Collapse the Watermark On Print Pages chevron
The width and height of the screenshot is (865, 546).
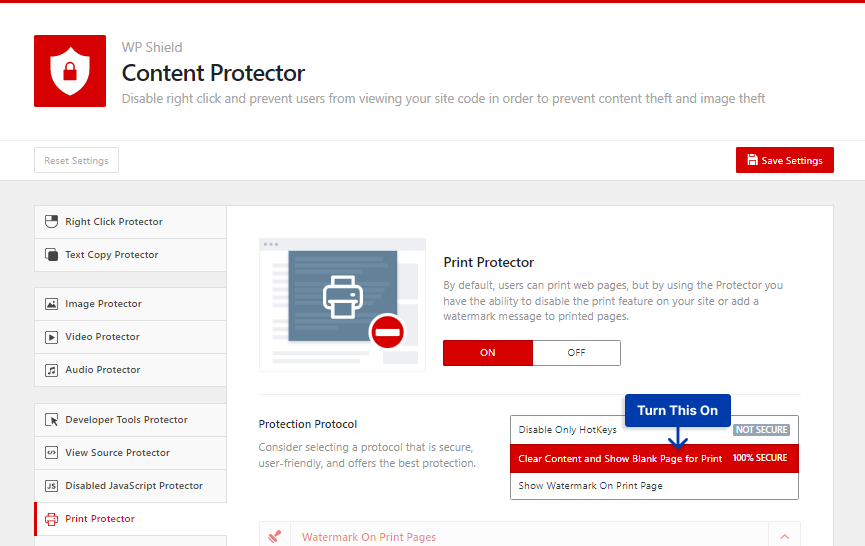(x=784, y=537)
